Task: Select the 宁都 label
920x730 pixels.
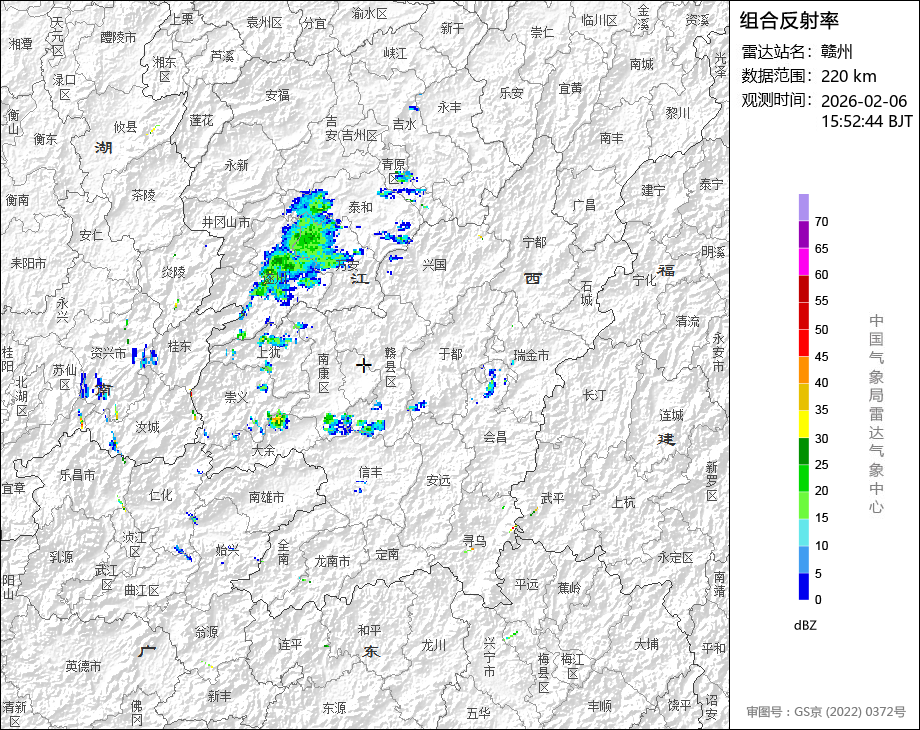Action: (x=534, y=242)
